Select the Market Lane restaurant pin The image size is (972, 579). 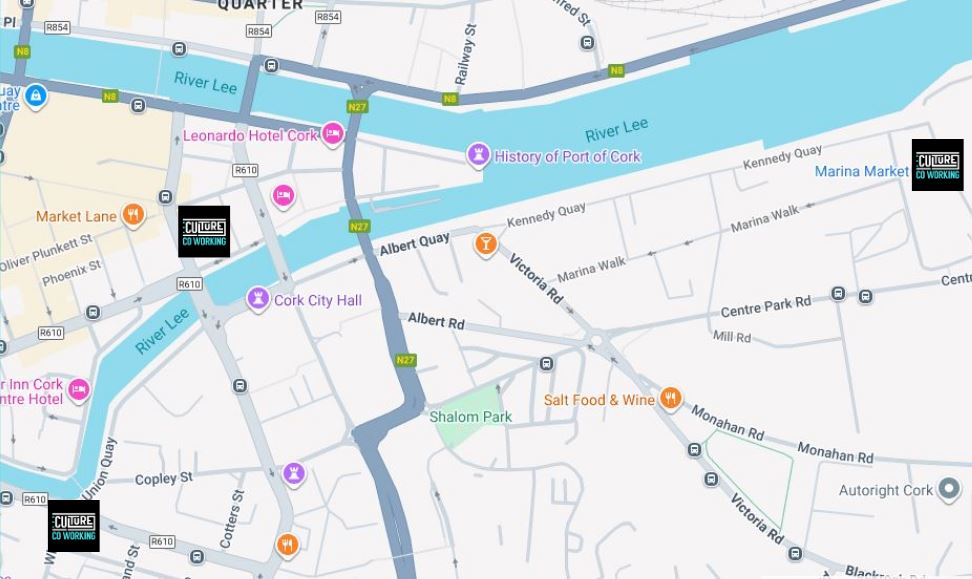[x=133, y=215]
